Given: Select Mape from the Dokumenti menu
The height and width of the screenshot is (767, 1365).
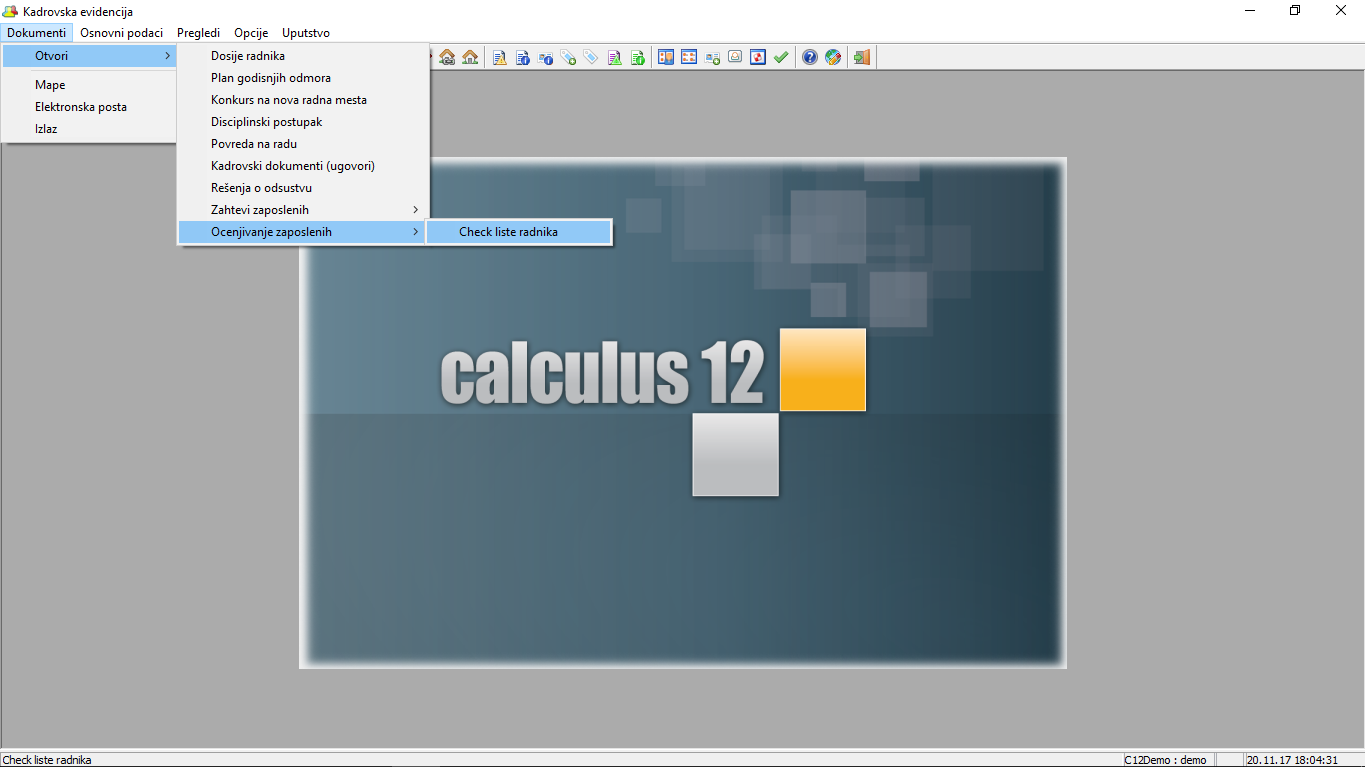Looking at the screenshot, I should coord(89,85).
